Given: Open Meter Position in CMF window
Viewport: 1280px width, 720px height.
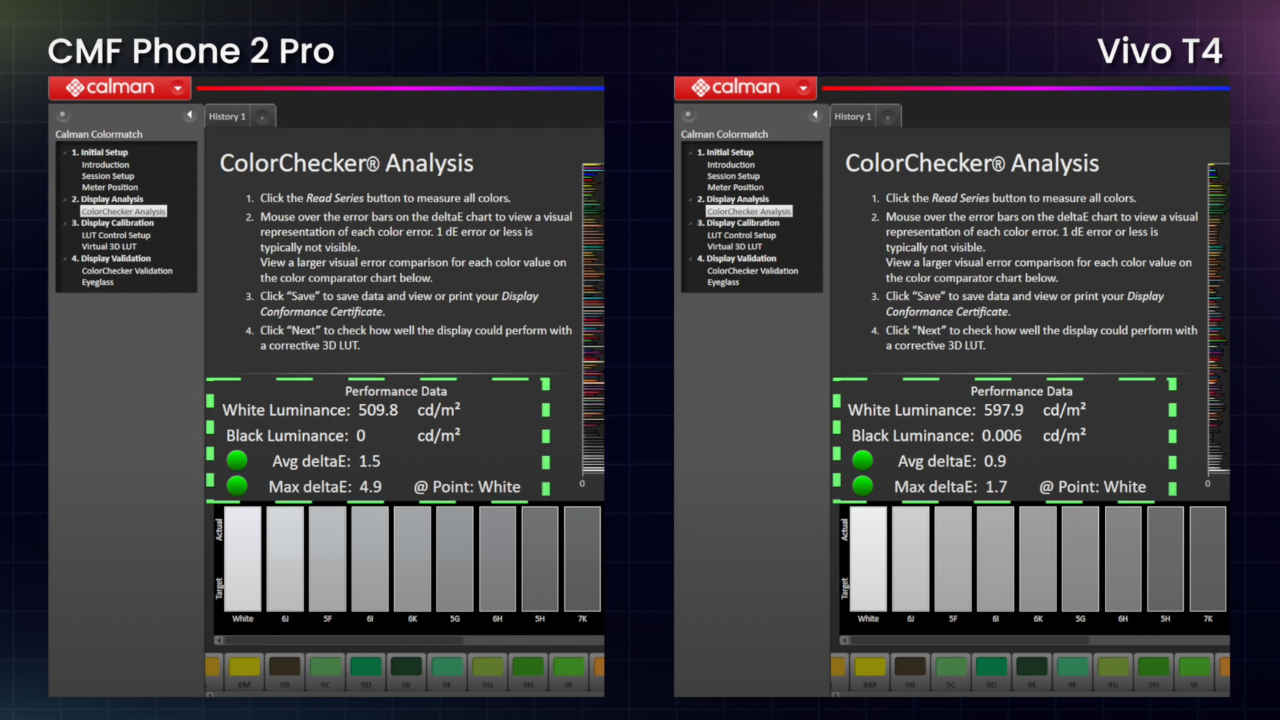Looking at the screenshot, I should point(110,187).
